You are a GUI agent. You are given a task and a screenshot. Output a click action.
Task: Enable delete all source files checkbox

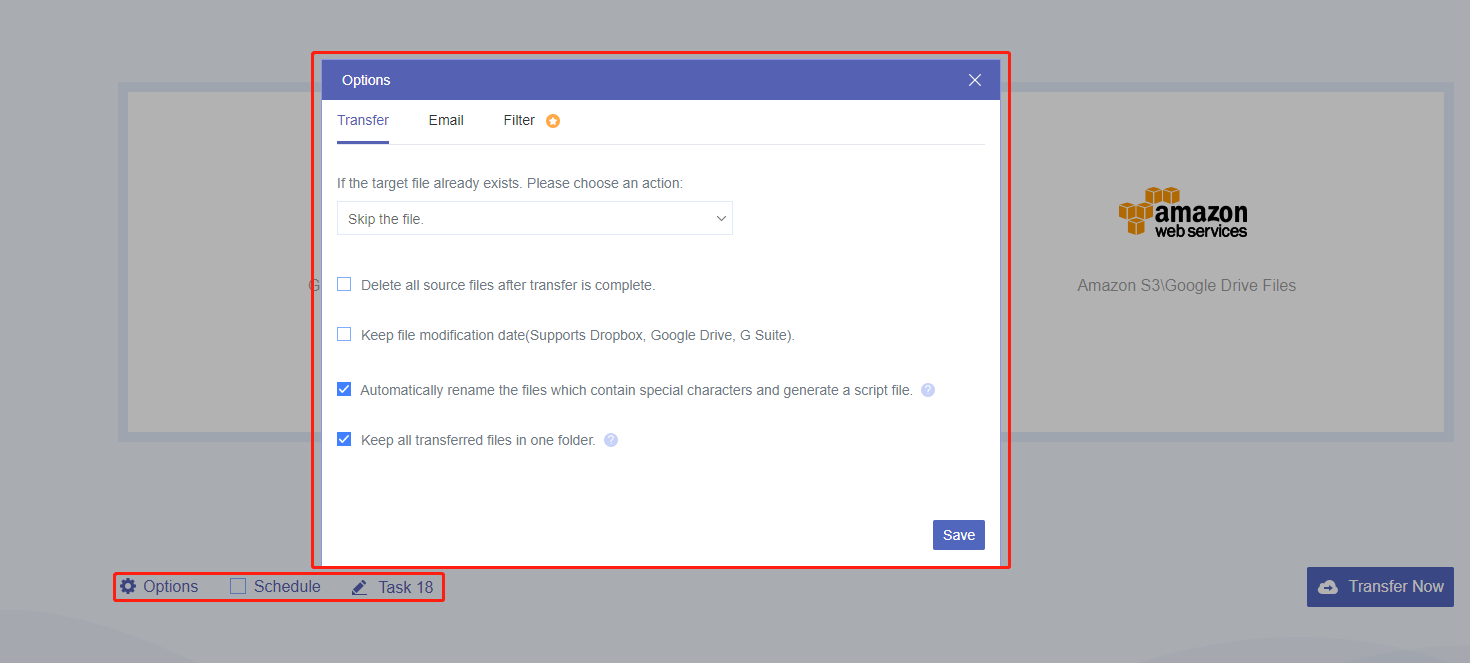pos(344,284)
